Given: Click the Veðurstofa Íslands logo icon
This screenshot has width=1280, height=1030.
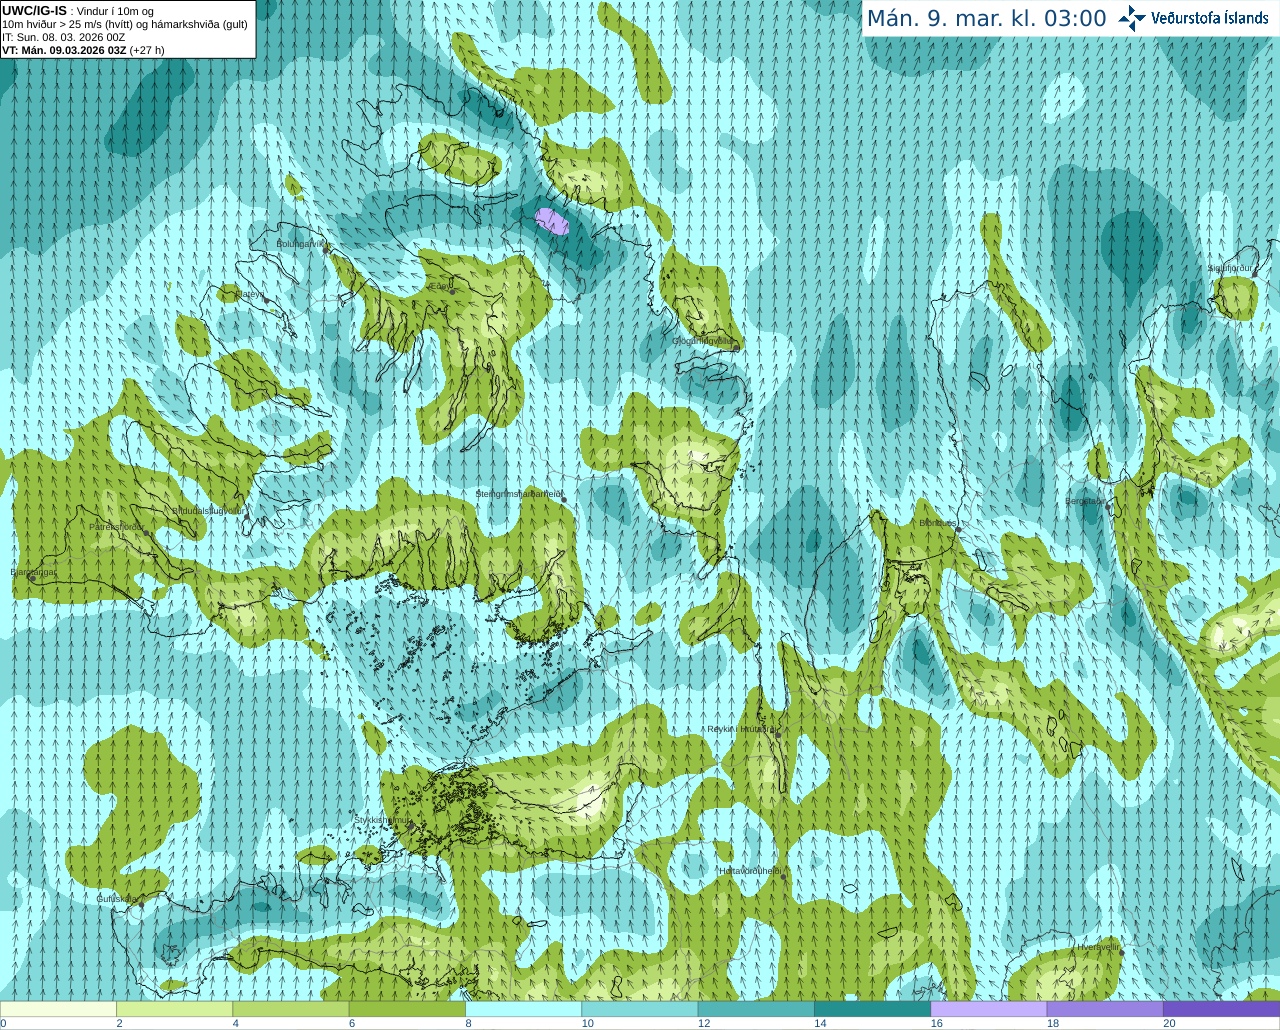Looking at the screenshot, I should [x=1132, y=18].
